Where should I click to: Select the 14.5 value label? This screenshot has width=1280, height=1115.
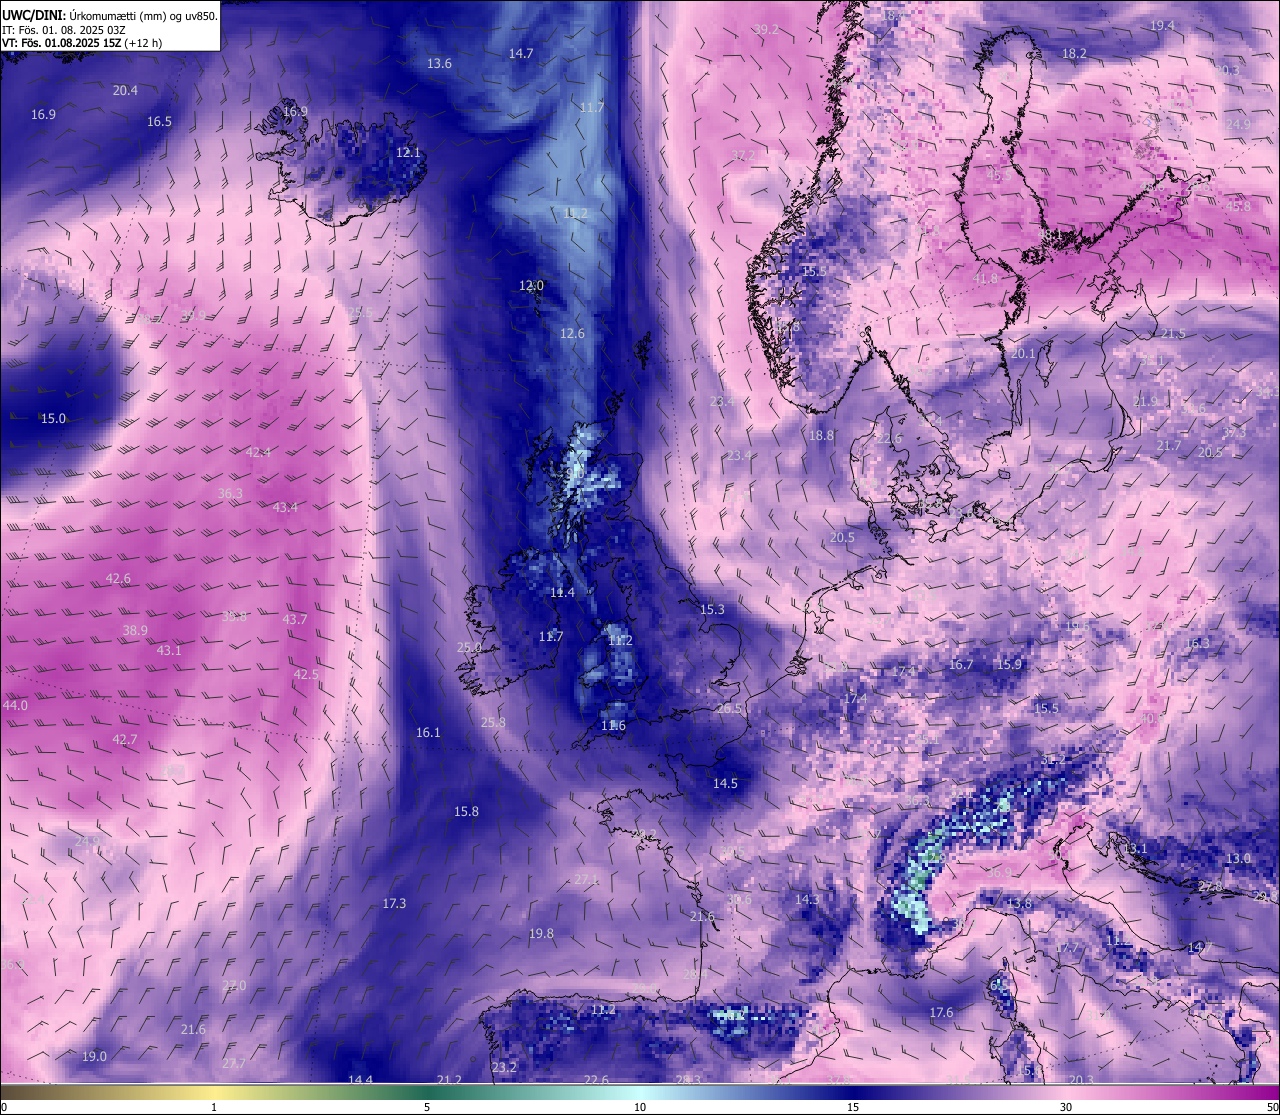[725, 783]
